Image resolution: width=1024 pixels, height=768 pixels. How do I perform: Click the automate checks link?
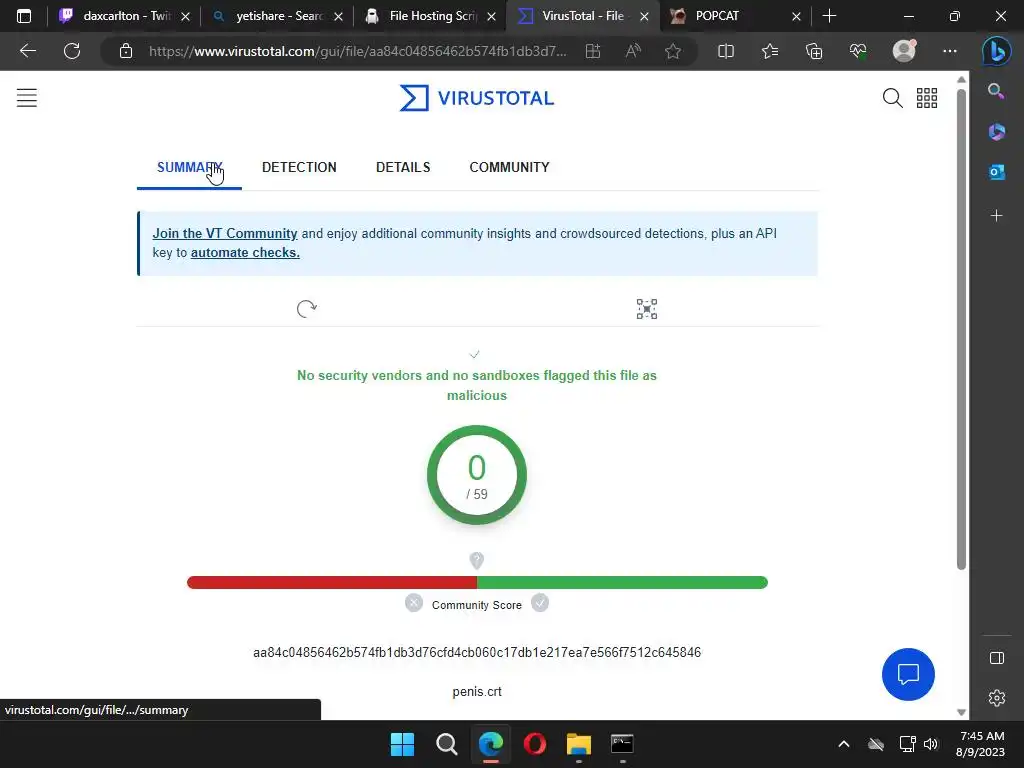point(245,253)
